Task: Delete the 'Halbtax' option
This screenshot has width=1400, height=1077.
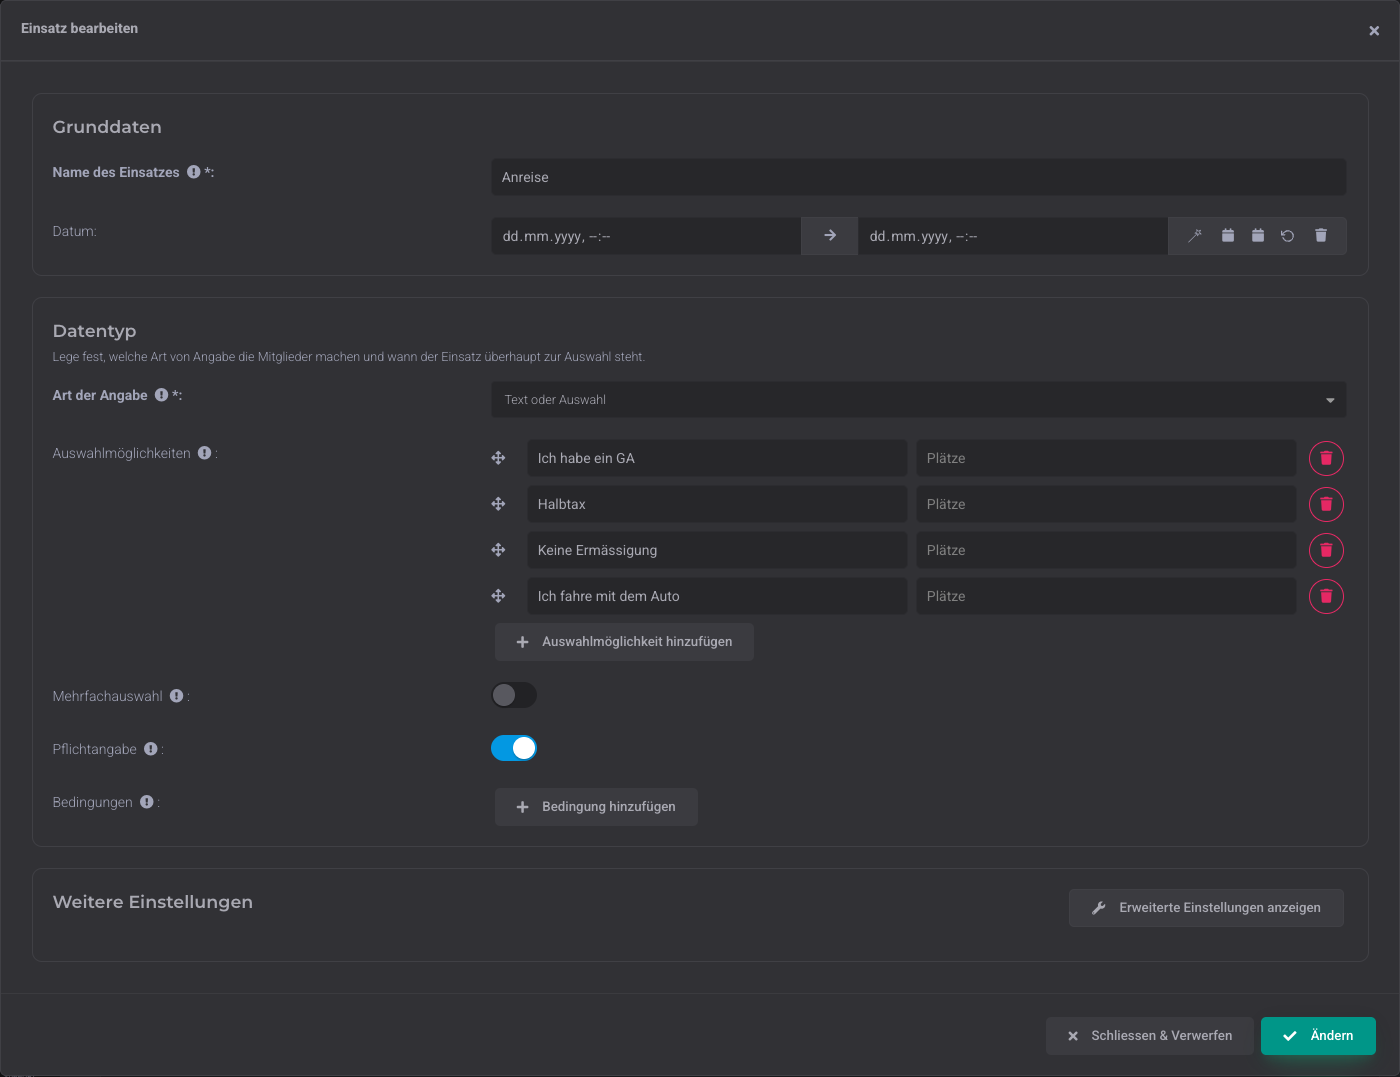Action: click(1326, 504)
